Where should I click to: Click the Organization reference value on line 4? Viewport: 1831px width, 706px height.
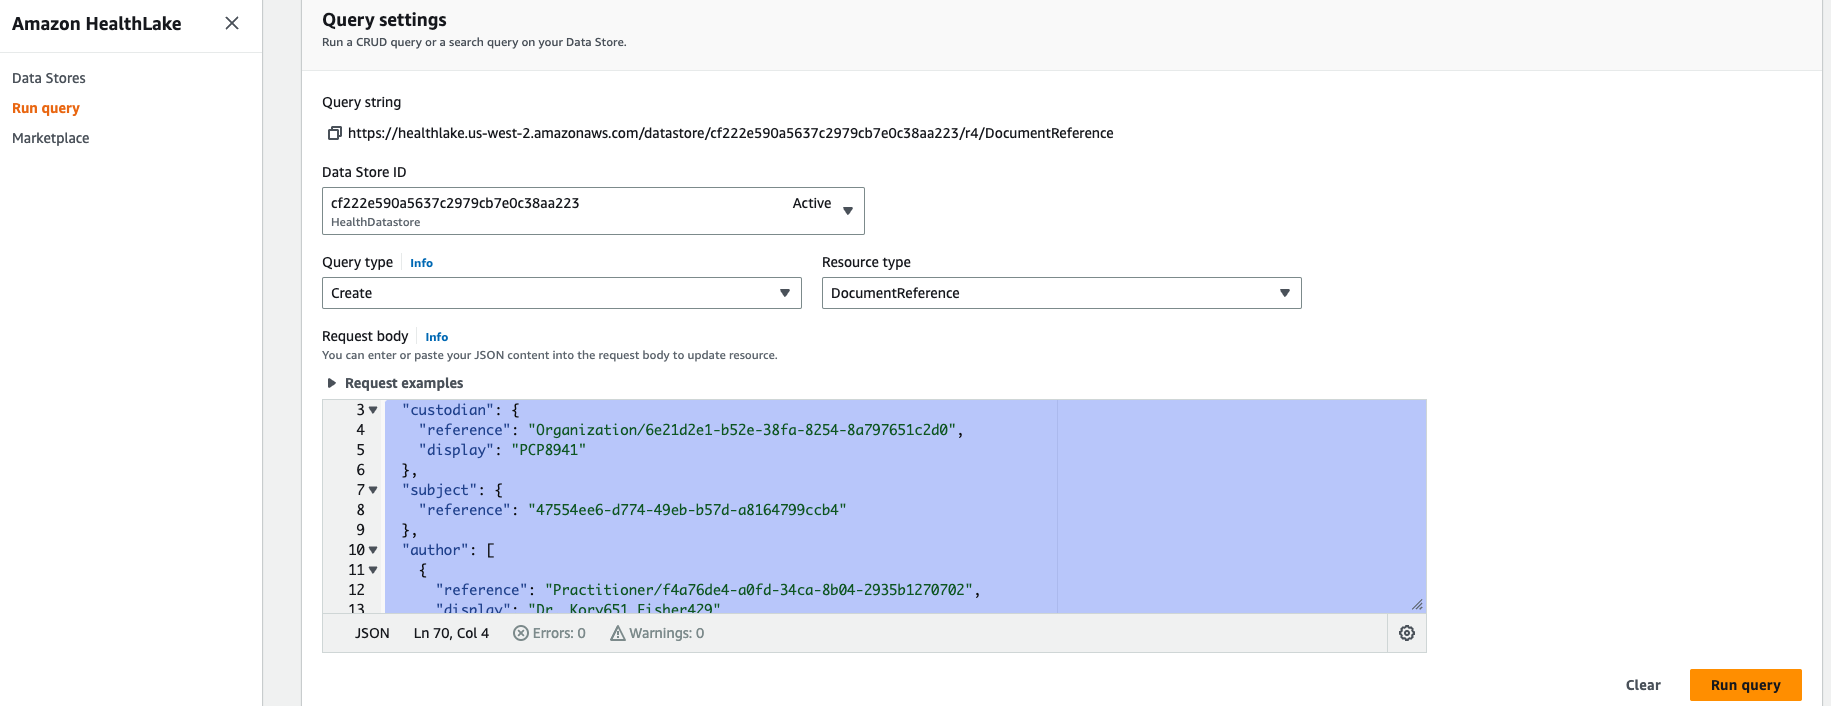741,430
